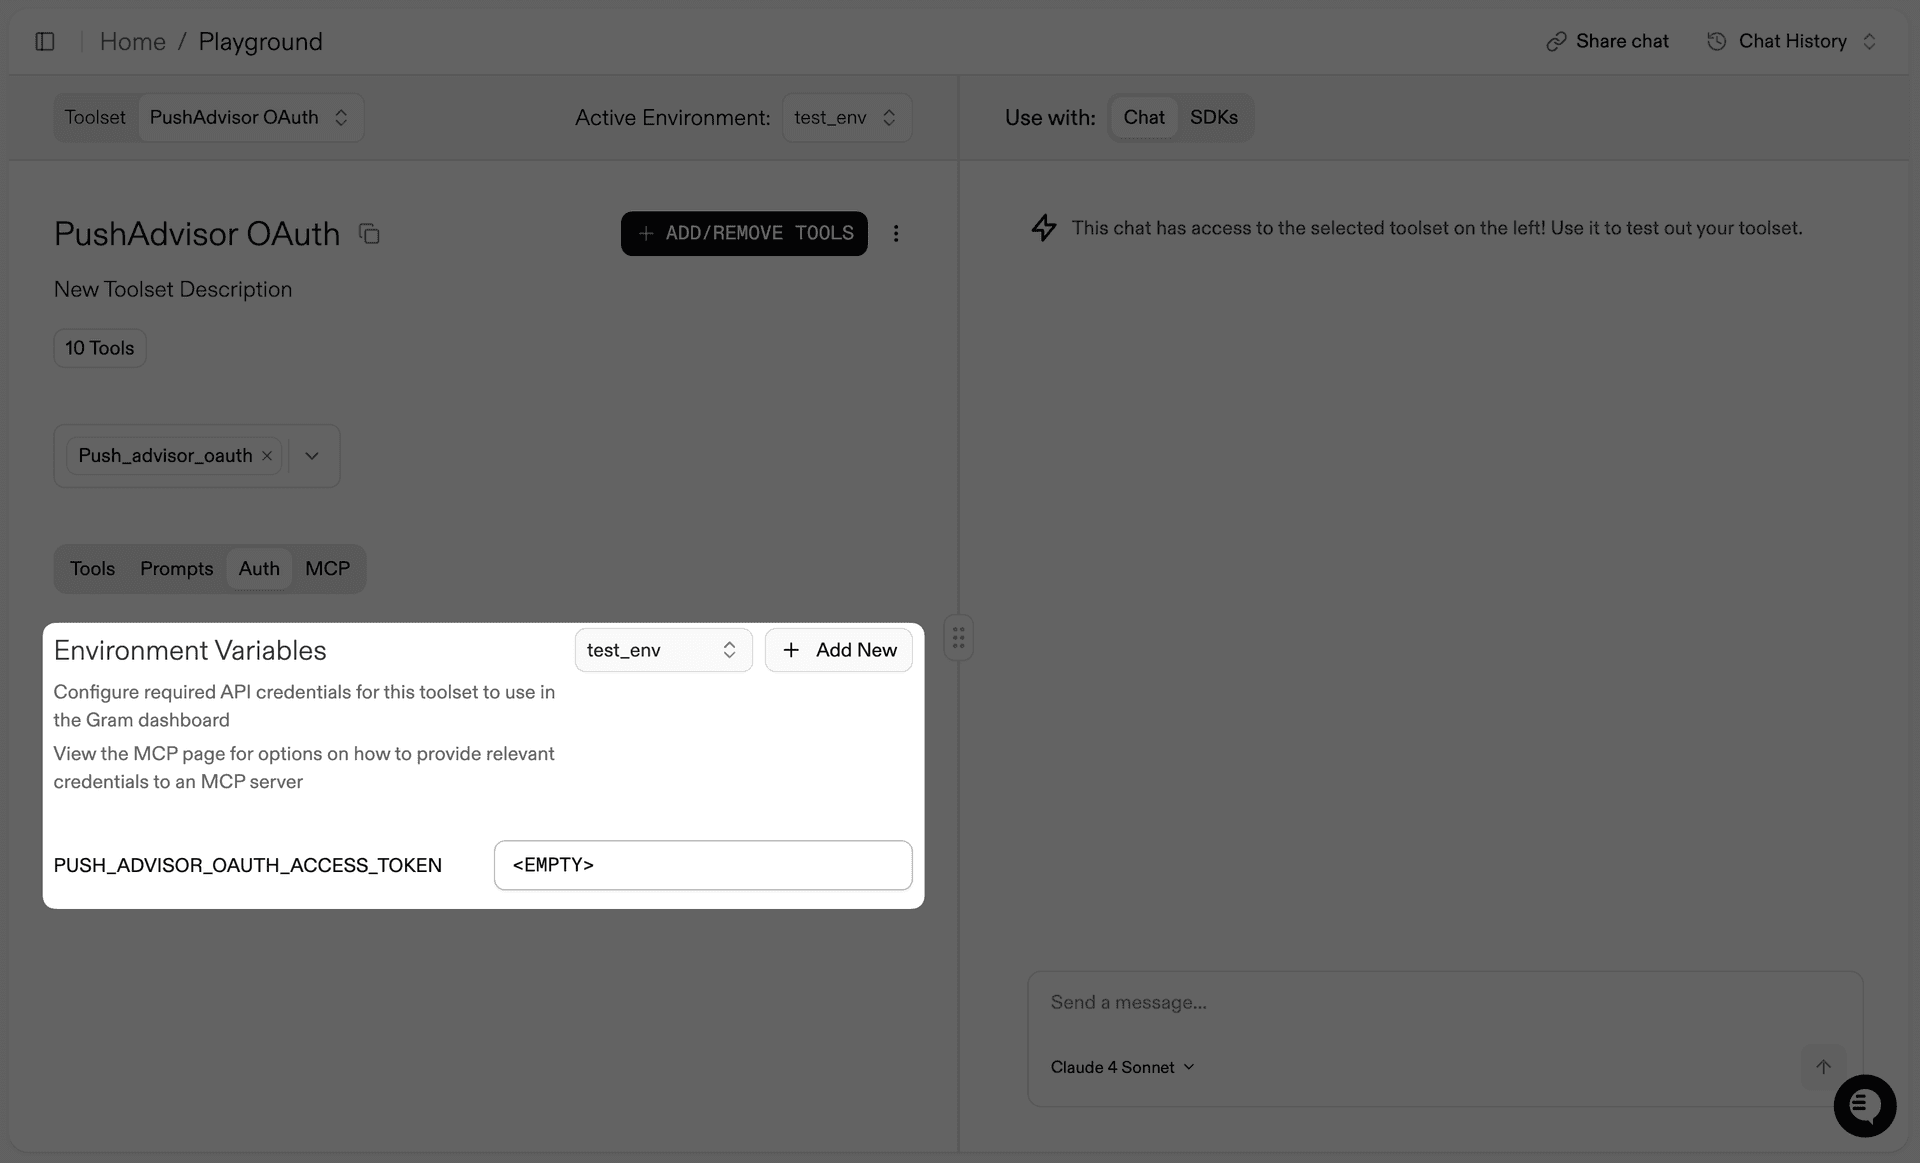Image resolution: width=1920 pixels, height=1163 pixels.
Task: Click the lightning bolt icon near the toolset notice
Action: [x=1044, y=227]
